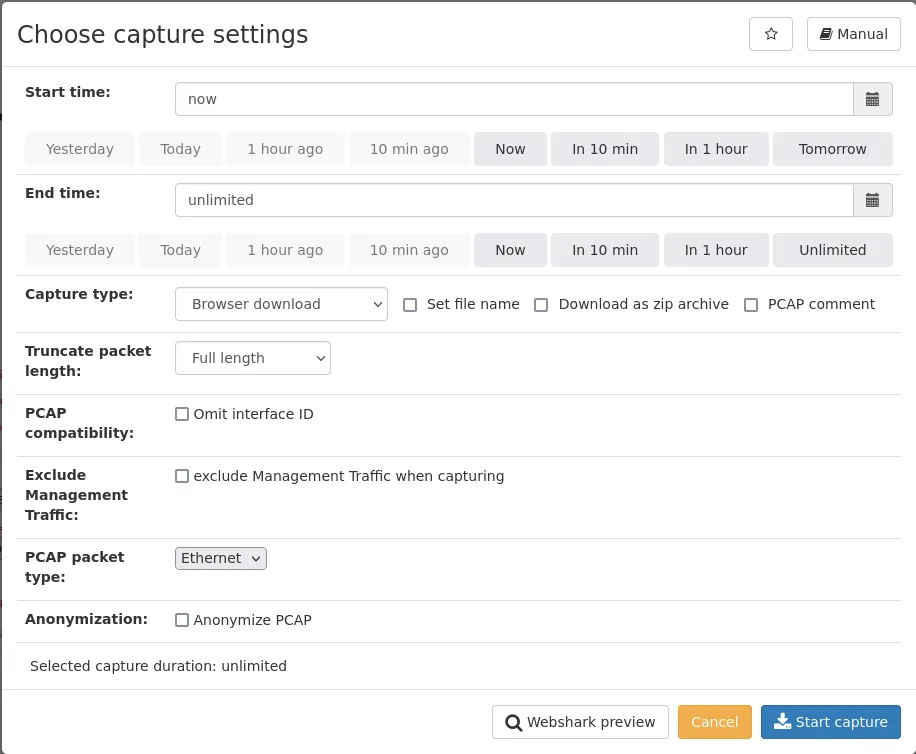
Task: Tick the PCAP comment checkbox
Action: pos(751,305)
